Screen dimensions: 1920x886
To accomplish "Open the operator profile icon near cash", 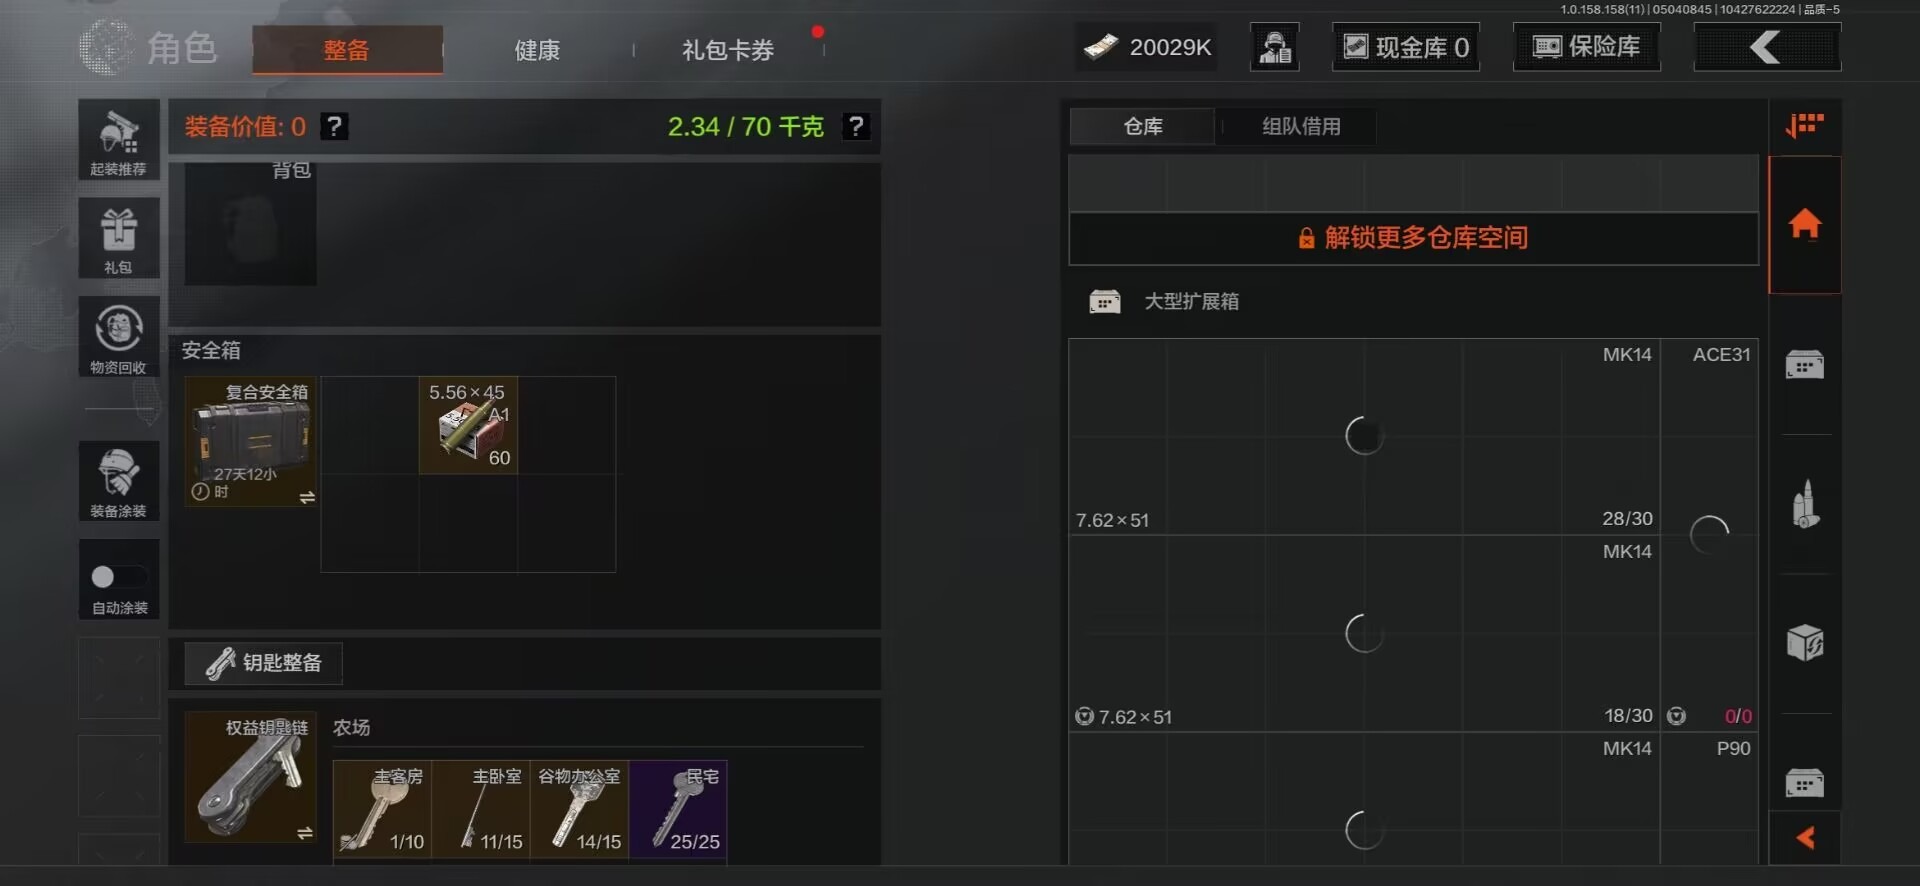I will (x=1275, y=47).
